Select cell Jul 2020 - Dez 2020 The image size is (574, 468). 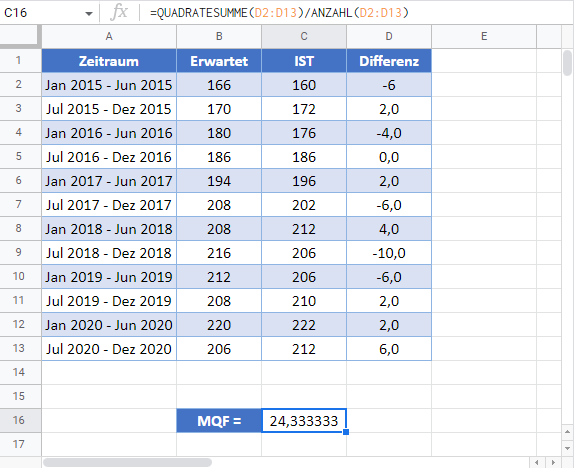[x=109, y=349]
